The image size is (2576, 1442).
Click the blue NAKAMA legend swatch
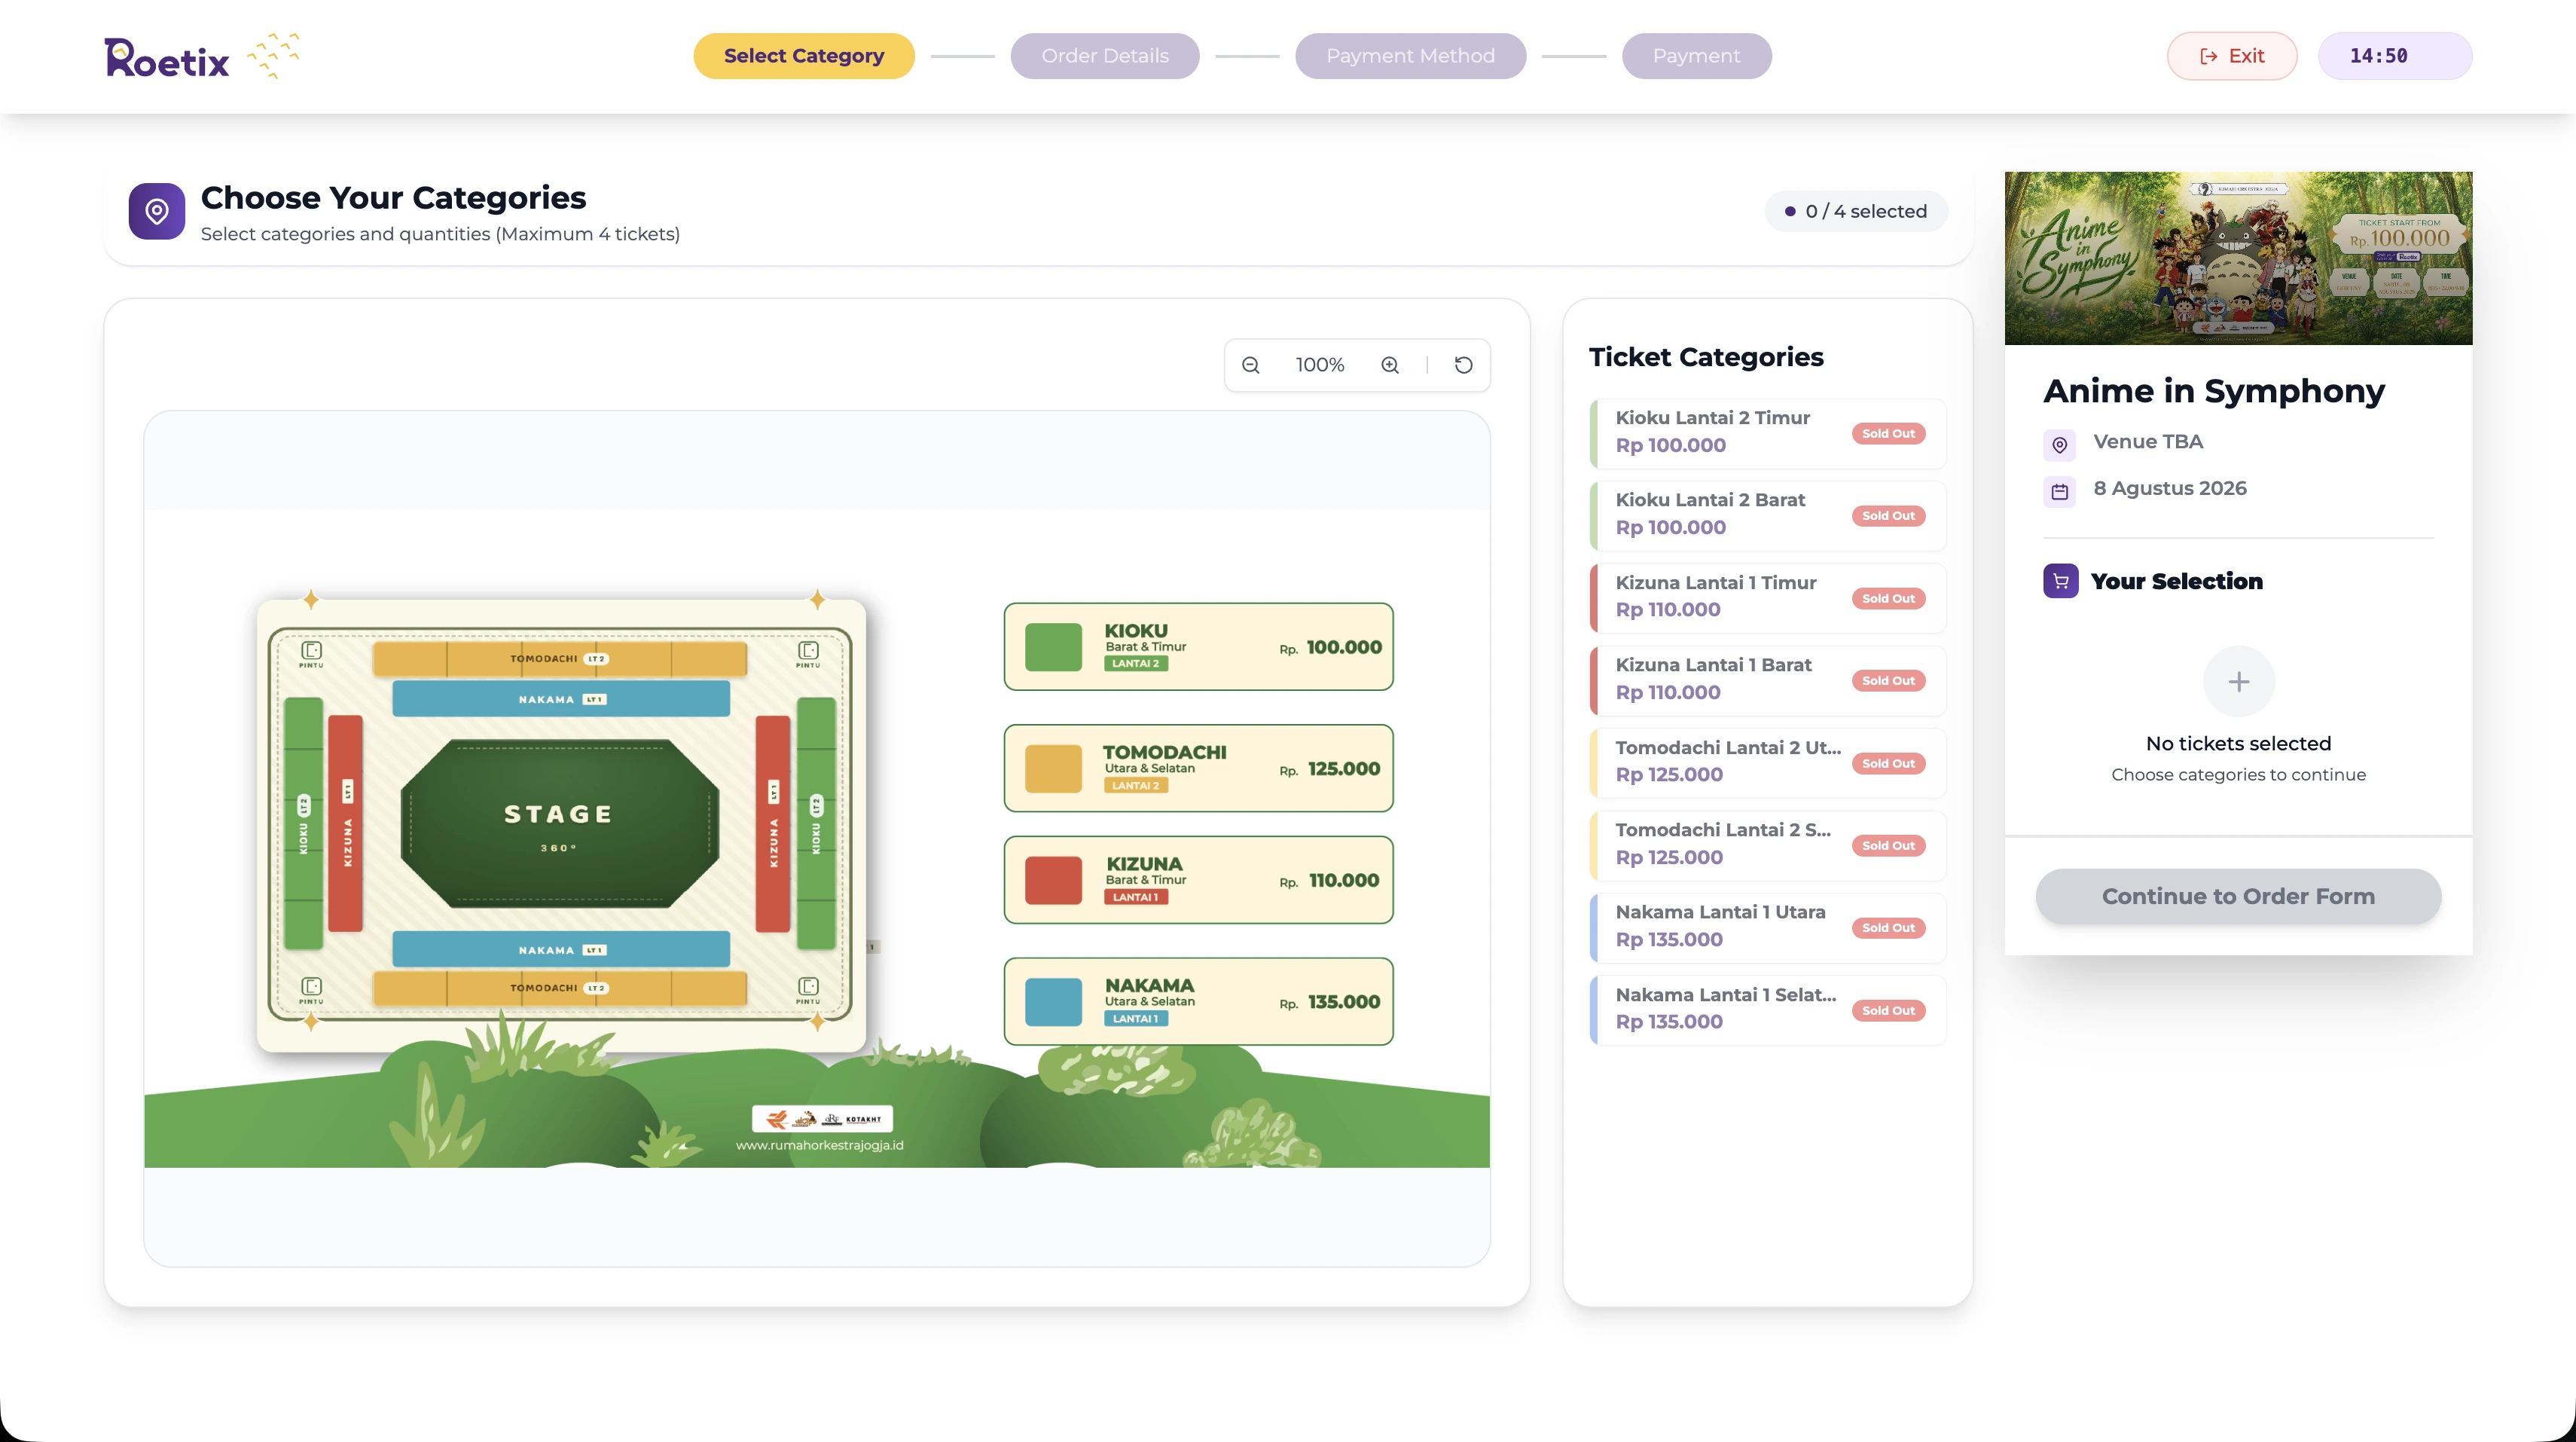[1053, 1002]
